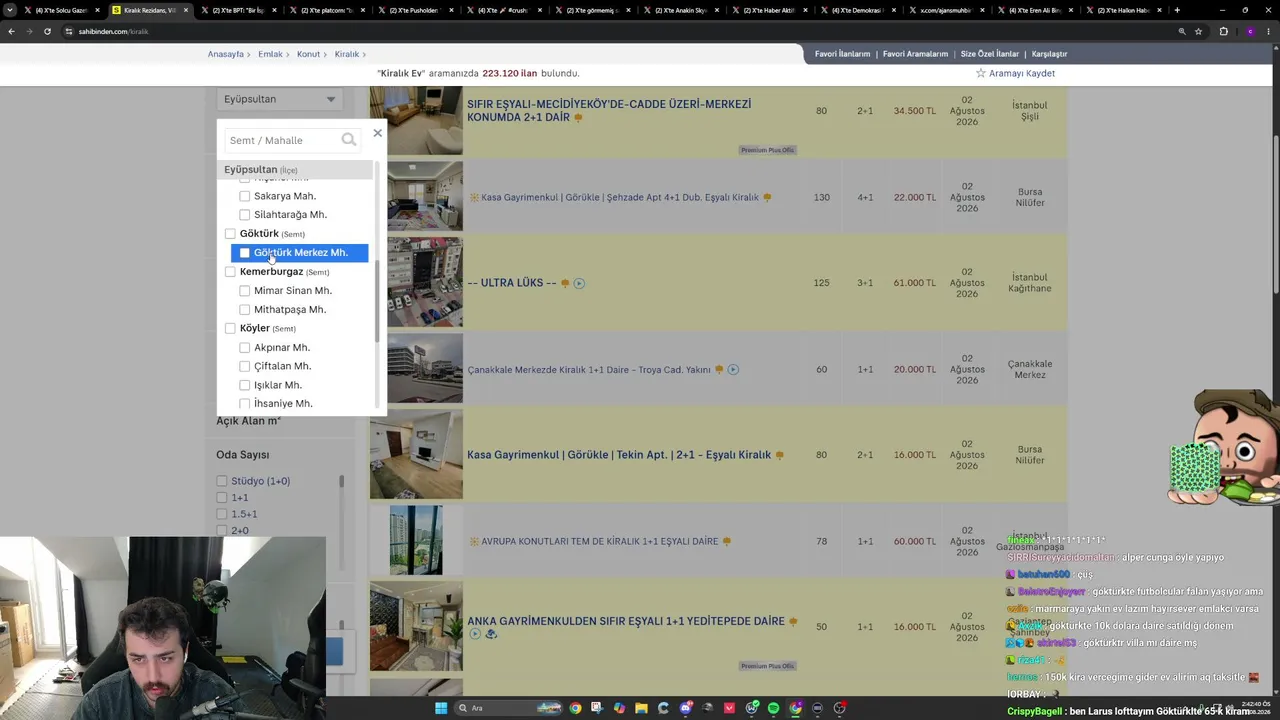Switch to the Kiralık Rezidans sahibinden tab
This screenshot has width=1280, height=720.
pyautogui.click(x=149, y=10)
